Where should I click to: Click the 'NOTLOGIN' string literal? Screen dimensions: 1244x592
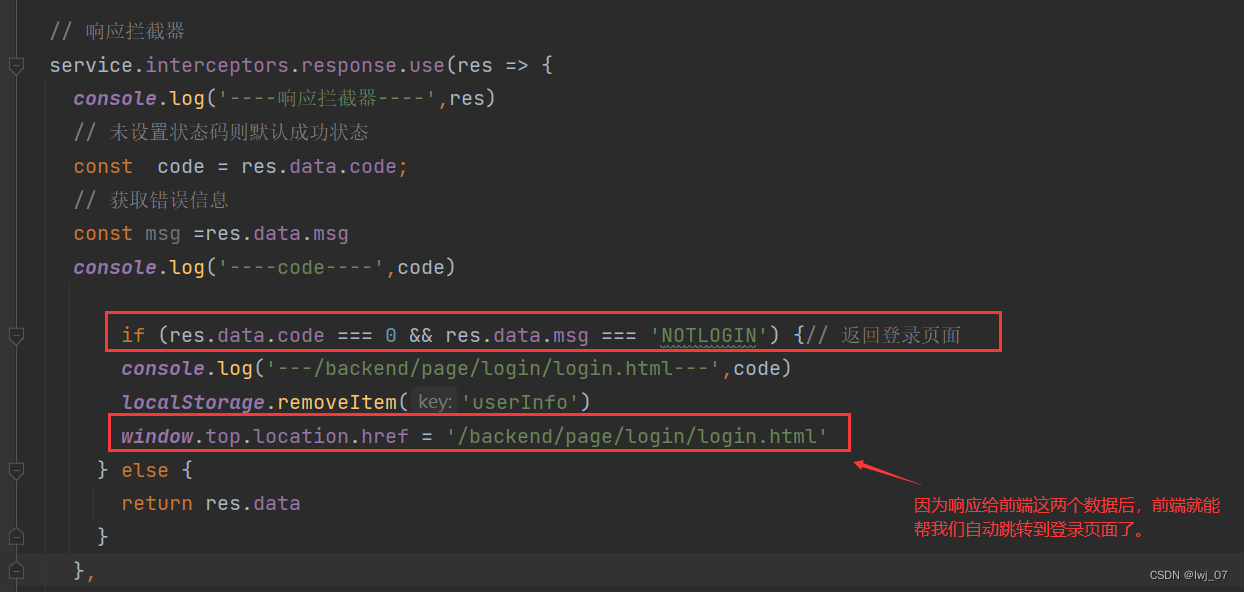(709, 335)
